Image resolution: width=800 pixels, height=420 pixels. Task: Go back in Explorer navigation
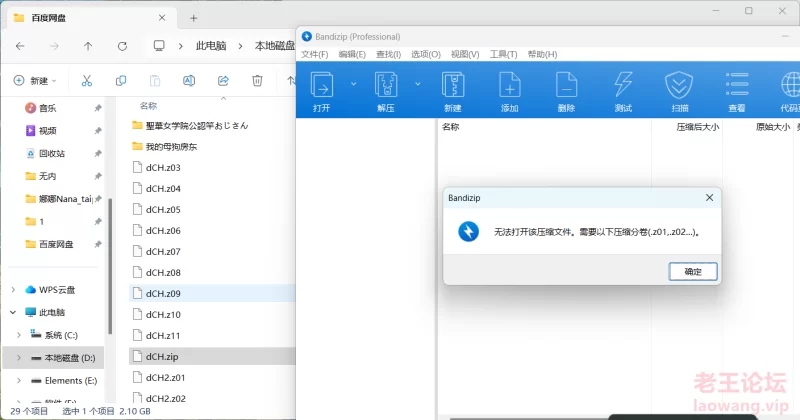(x=20, y=46)
